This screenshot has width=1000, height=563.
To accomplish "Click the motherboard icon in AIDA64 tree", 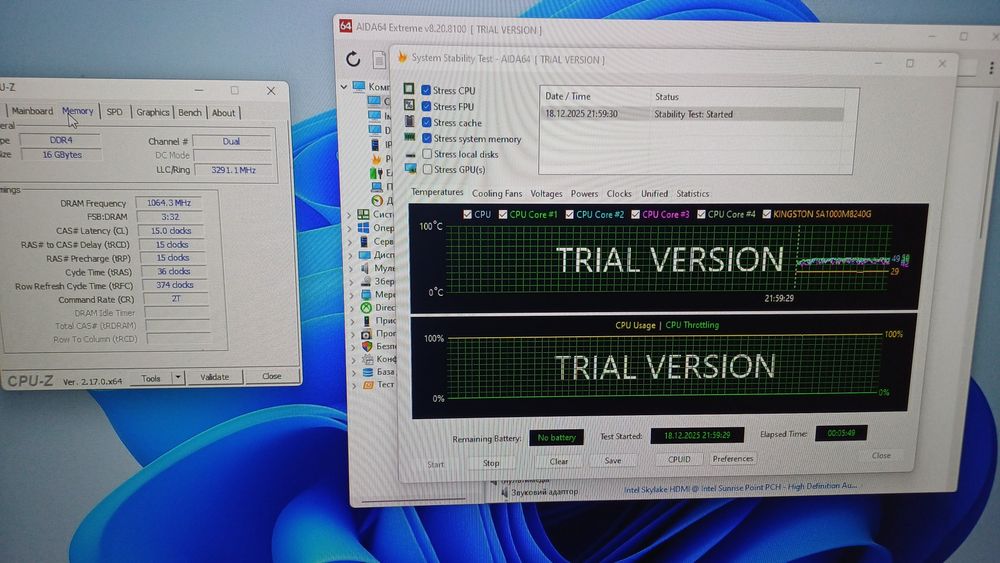I will coord(363,214).
